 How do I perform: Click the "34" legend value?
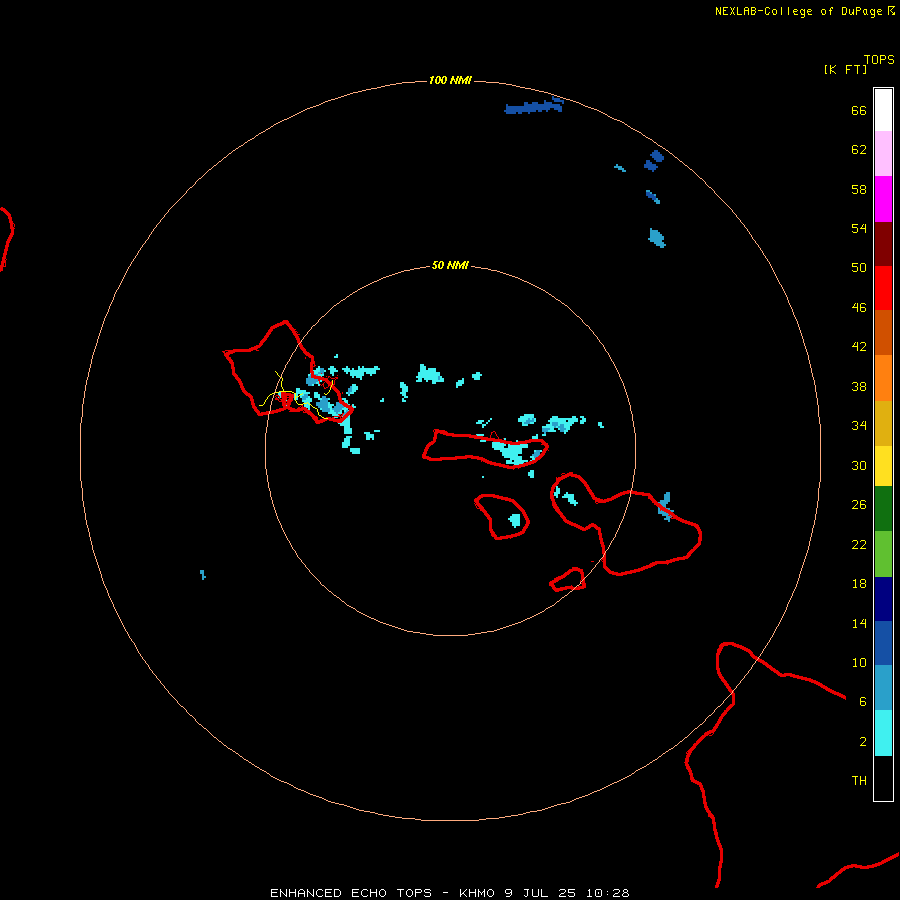(859, 426)
